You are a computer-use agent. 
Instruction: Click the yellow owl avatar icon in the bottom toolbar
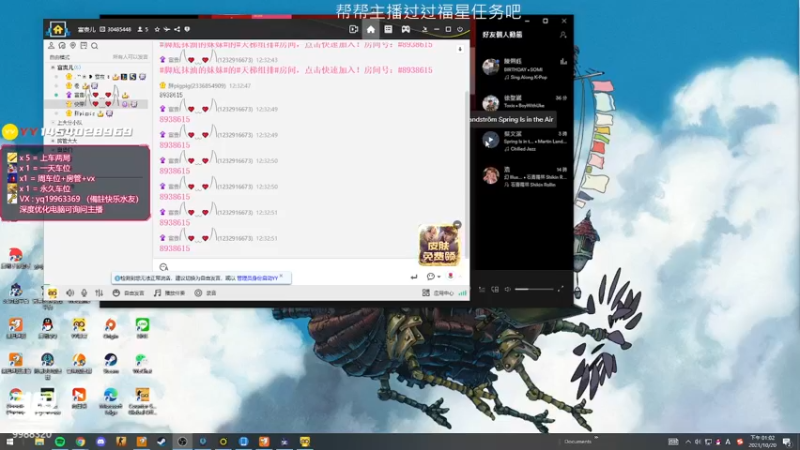pos(53,293)
